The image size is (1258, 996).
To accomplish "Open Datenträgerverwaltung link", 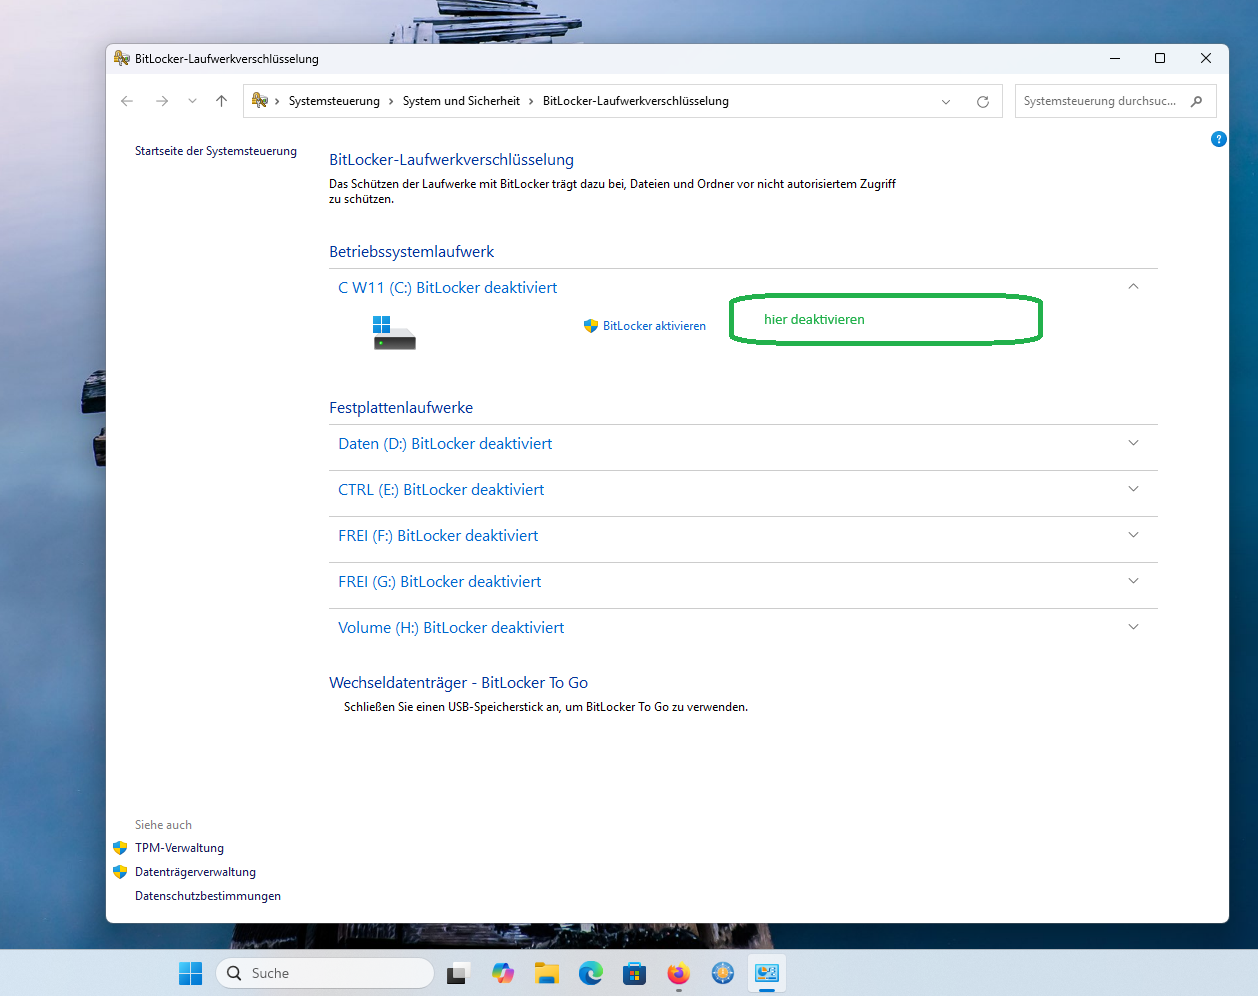I will pyautogui.click(x=195, y=872).
